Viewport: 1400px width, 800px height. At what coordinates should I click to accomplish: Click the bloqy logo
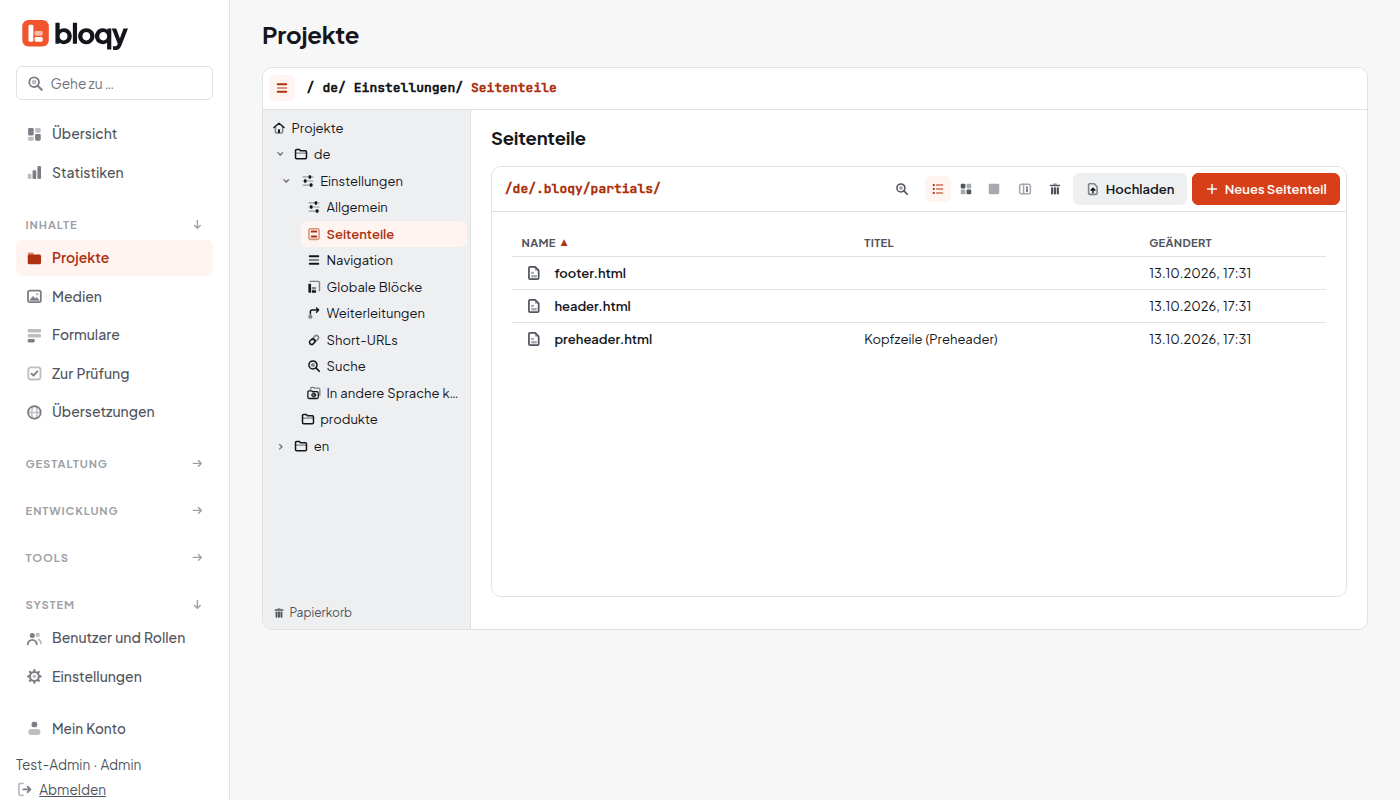75,34
